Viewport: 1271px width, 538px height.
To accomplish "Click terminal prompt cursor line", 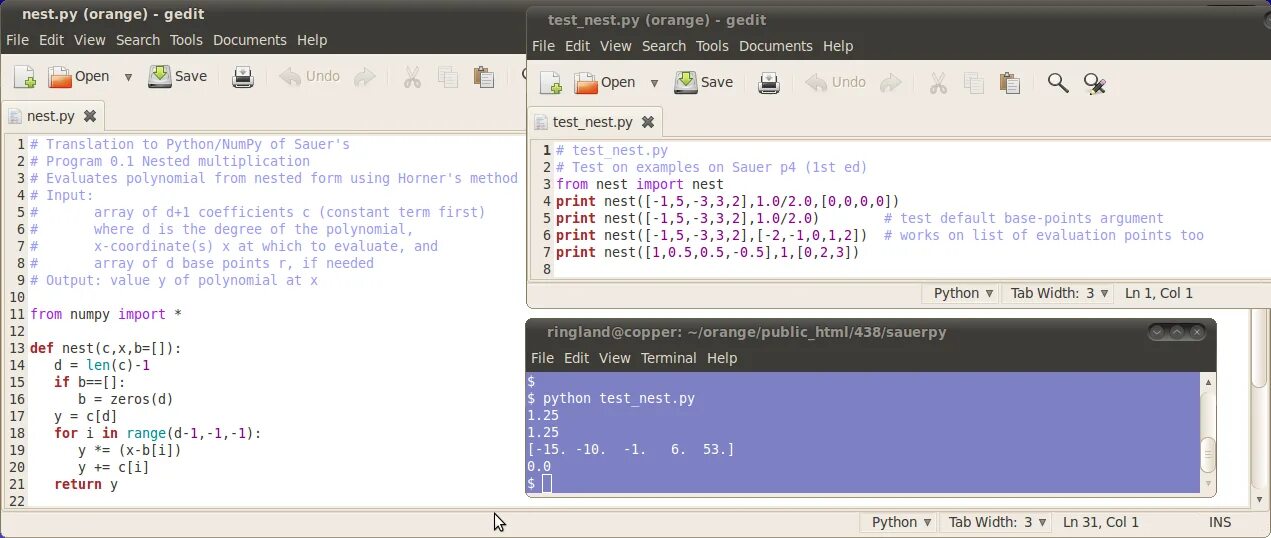I will 540,484.
